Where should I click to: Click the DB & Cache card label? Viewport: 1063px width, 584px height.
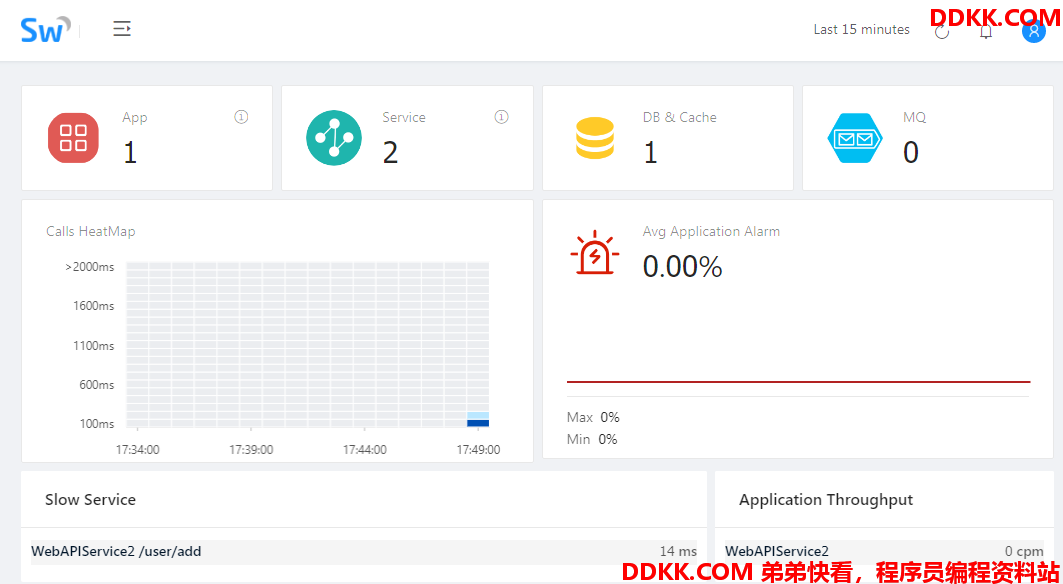point(679,117)
